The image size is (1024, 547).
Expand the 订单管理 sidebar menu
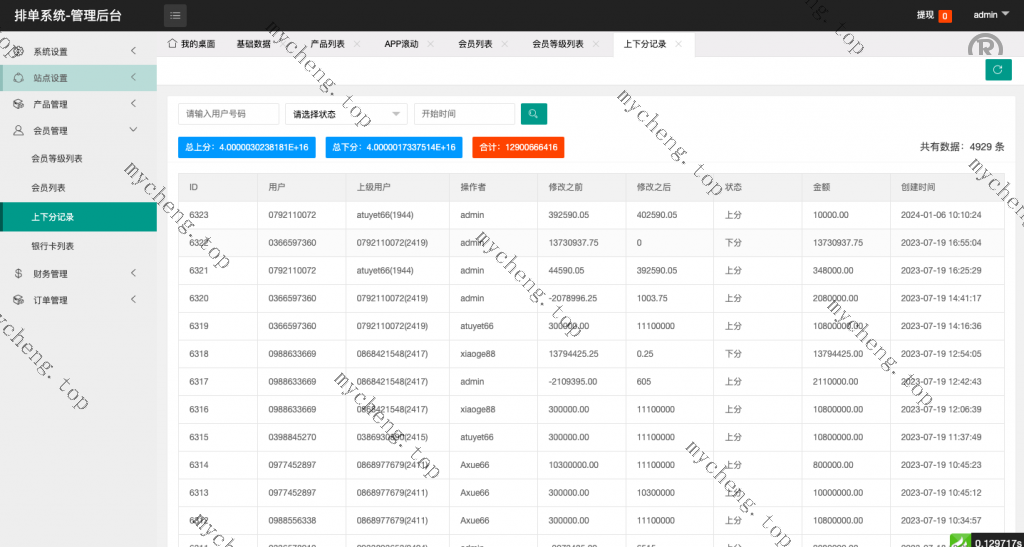click(78, 300)
